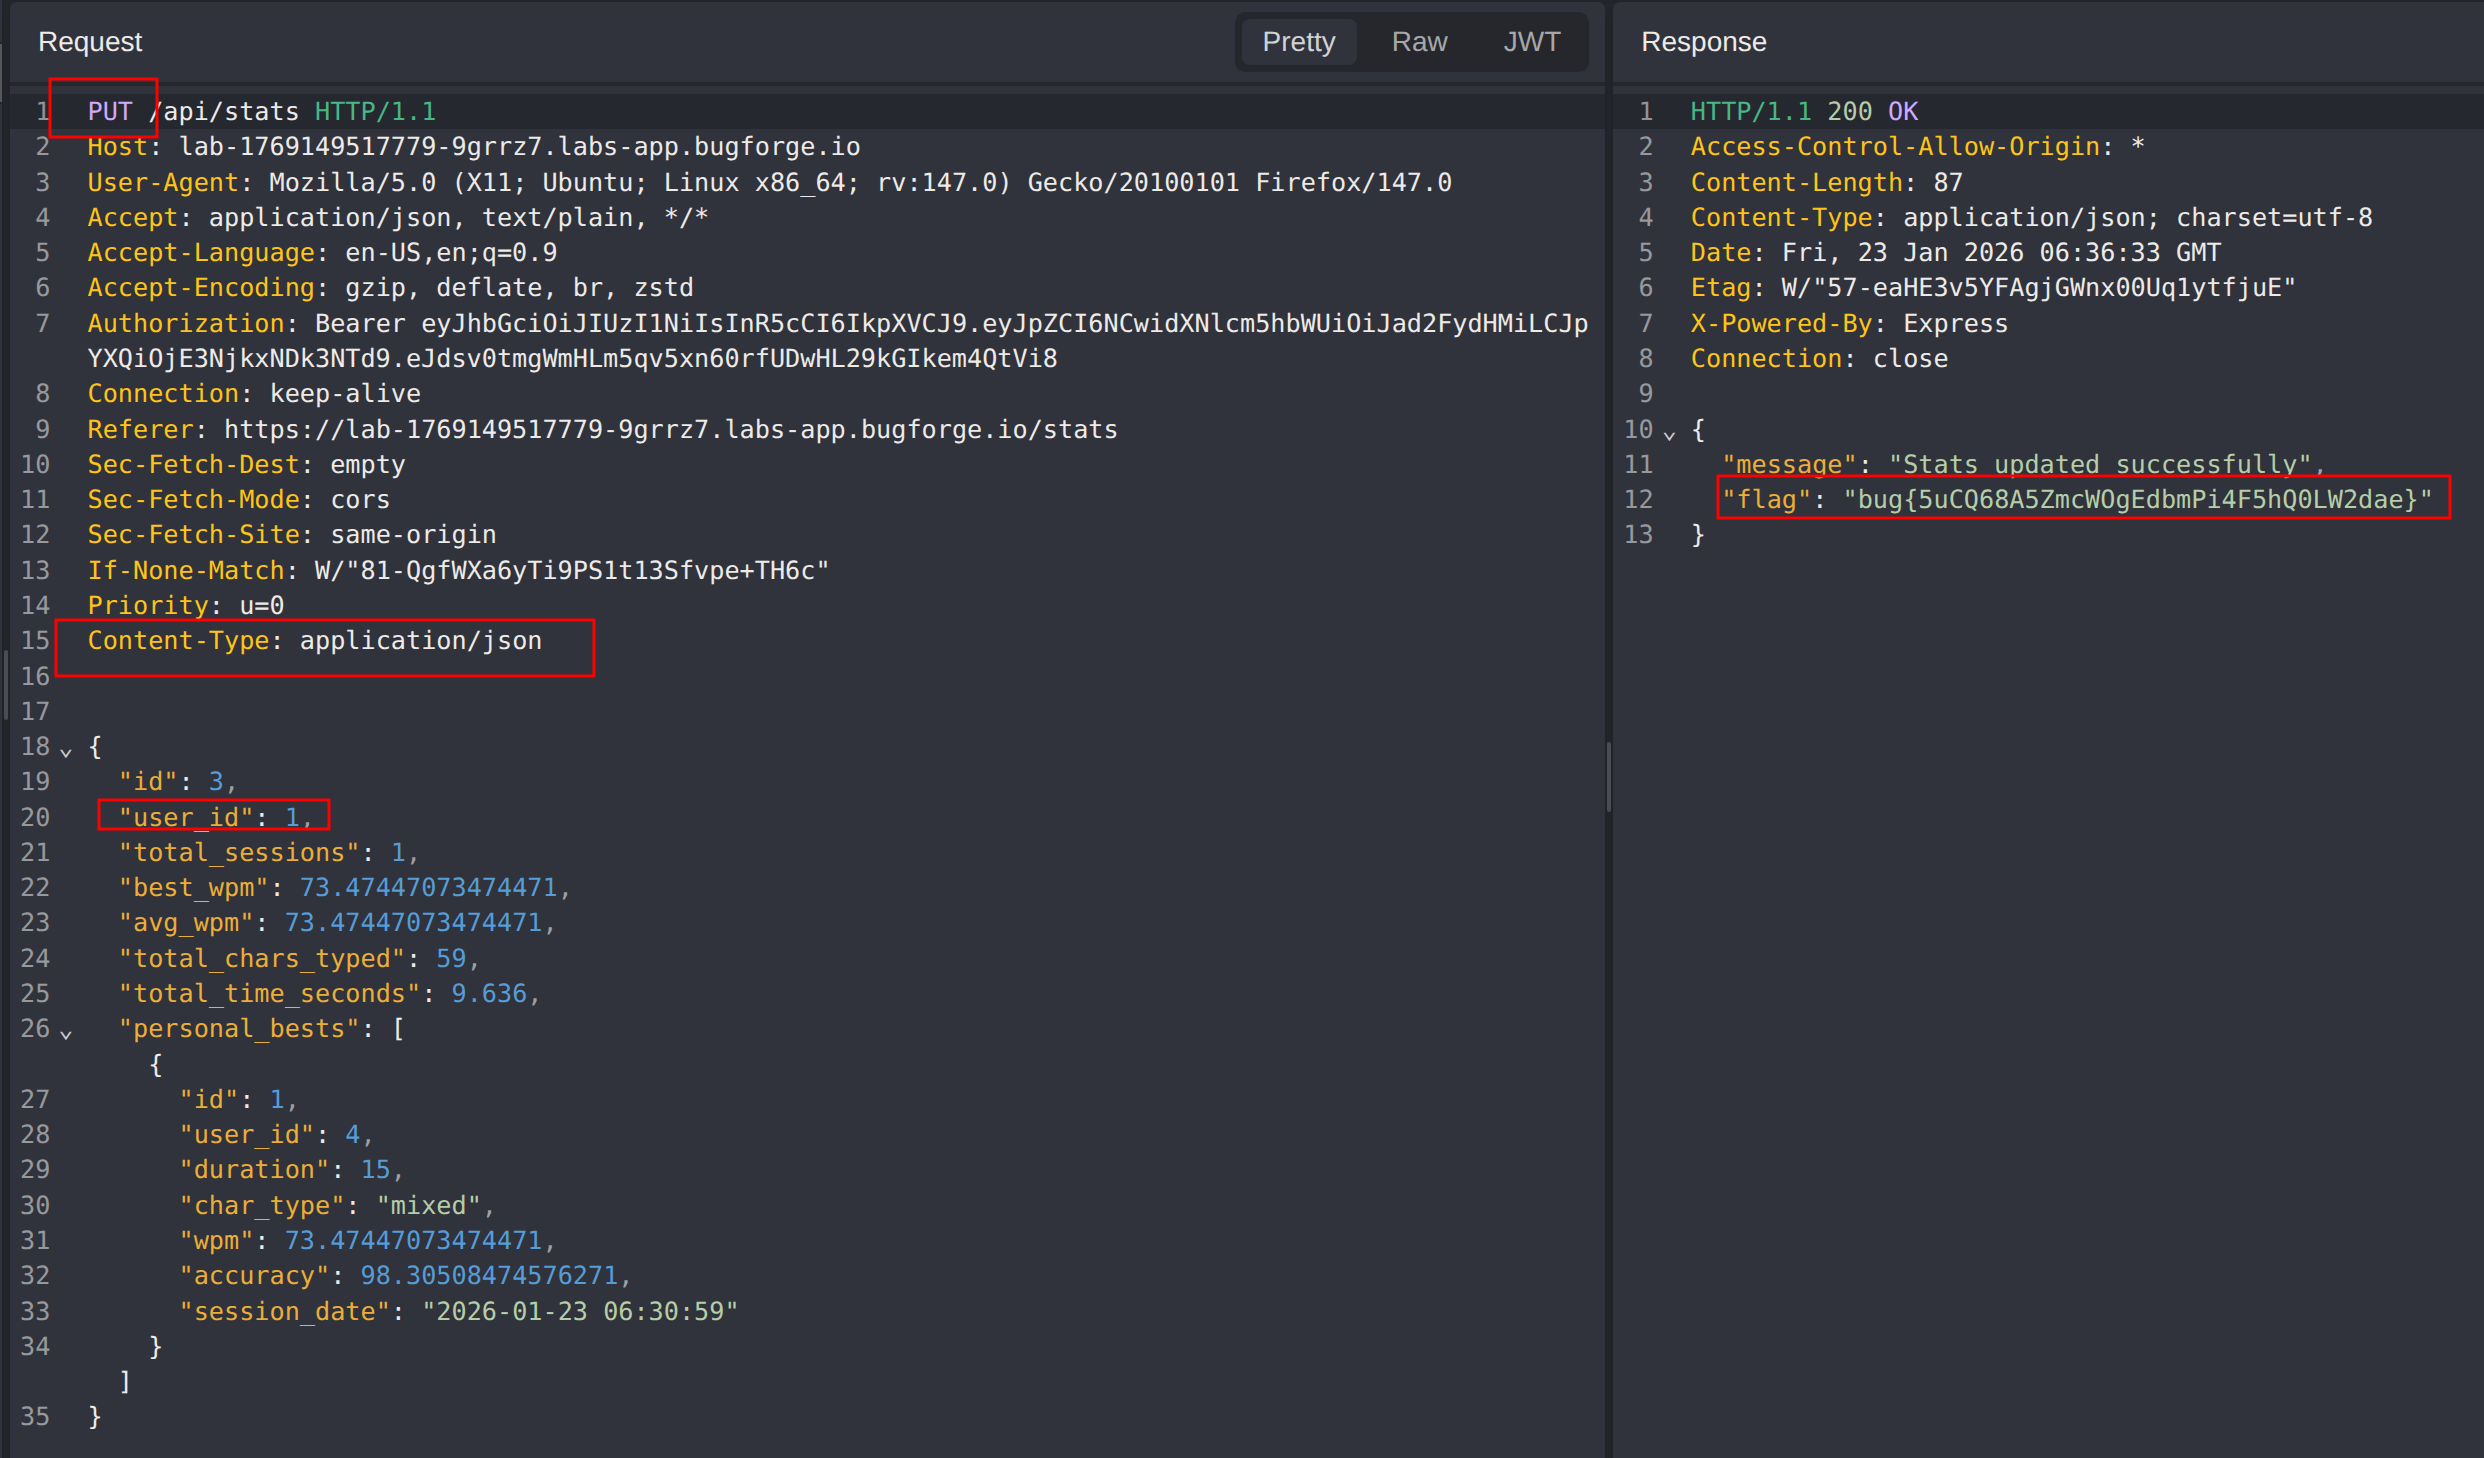Click the Request panel title

[90, 42]
